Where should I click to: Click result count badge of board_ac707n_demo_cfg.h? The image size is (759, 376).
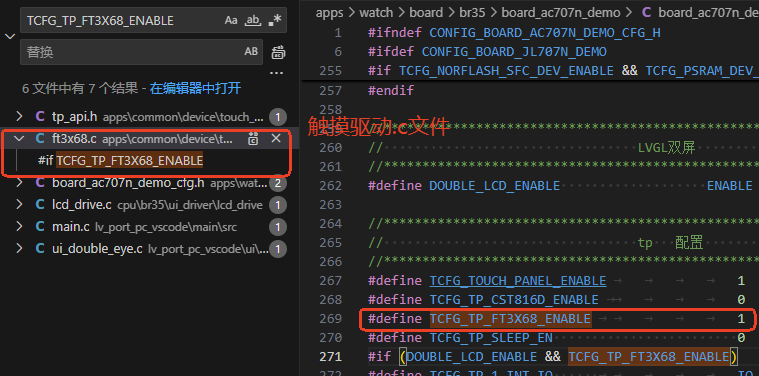click(278, 183)
